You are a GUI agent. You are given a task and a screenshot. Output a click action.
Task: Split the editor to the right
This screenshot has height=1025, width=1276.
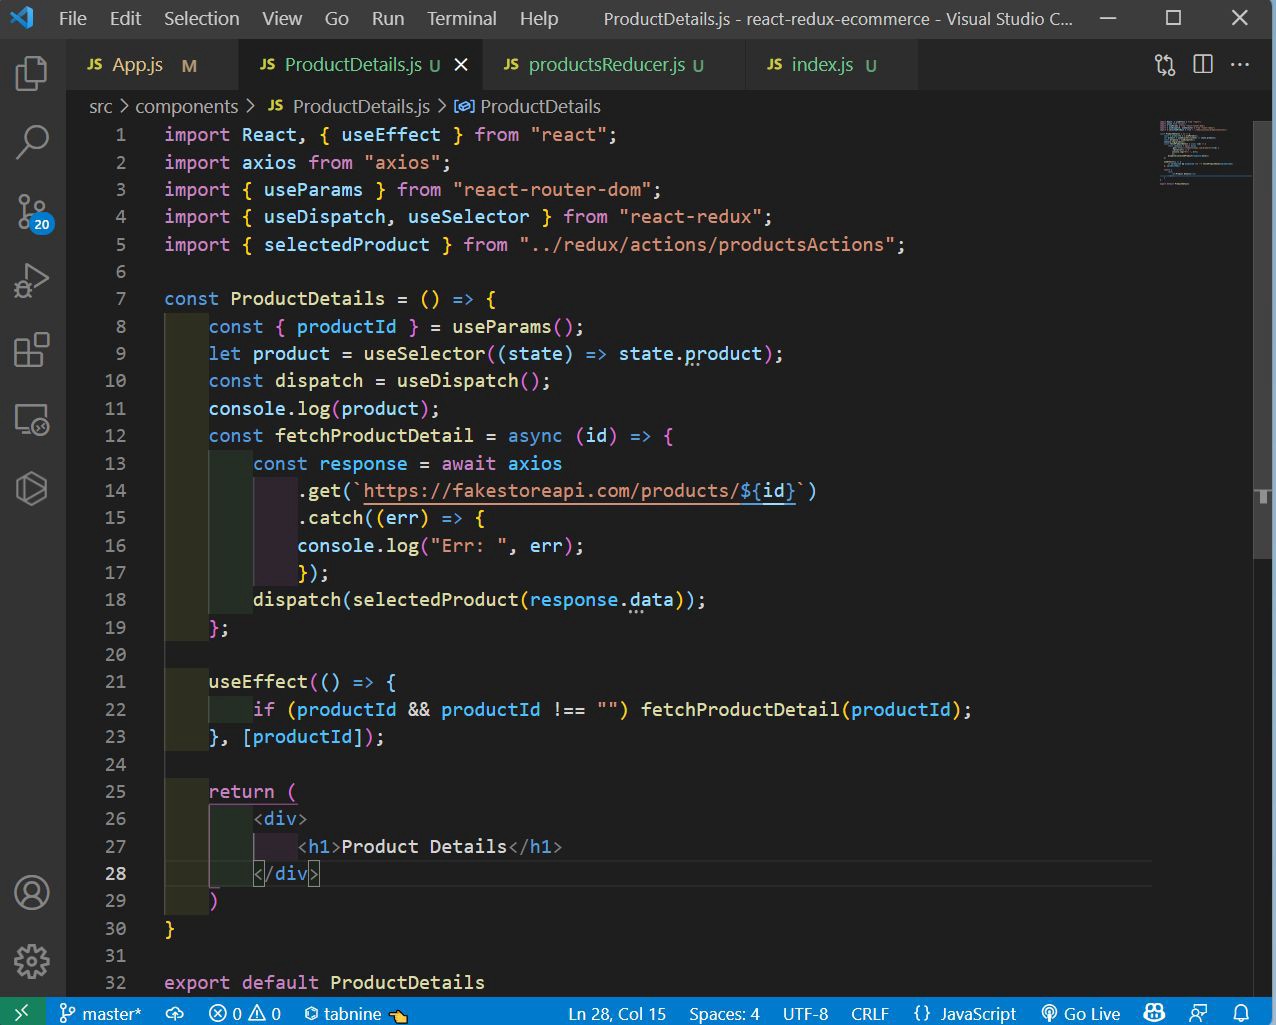tap(1203, 65)
